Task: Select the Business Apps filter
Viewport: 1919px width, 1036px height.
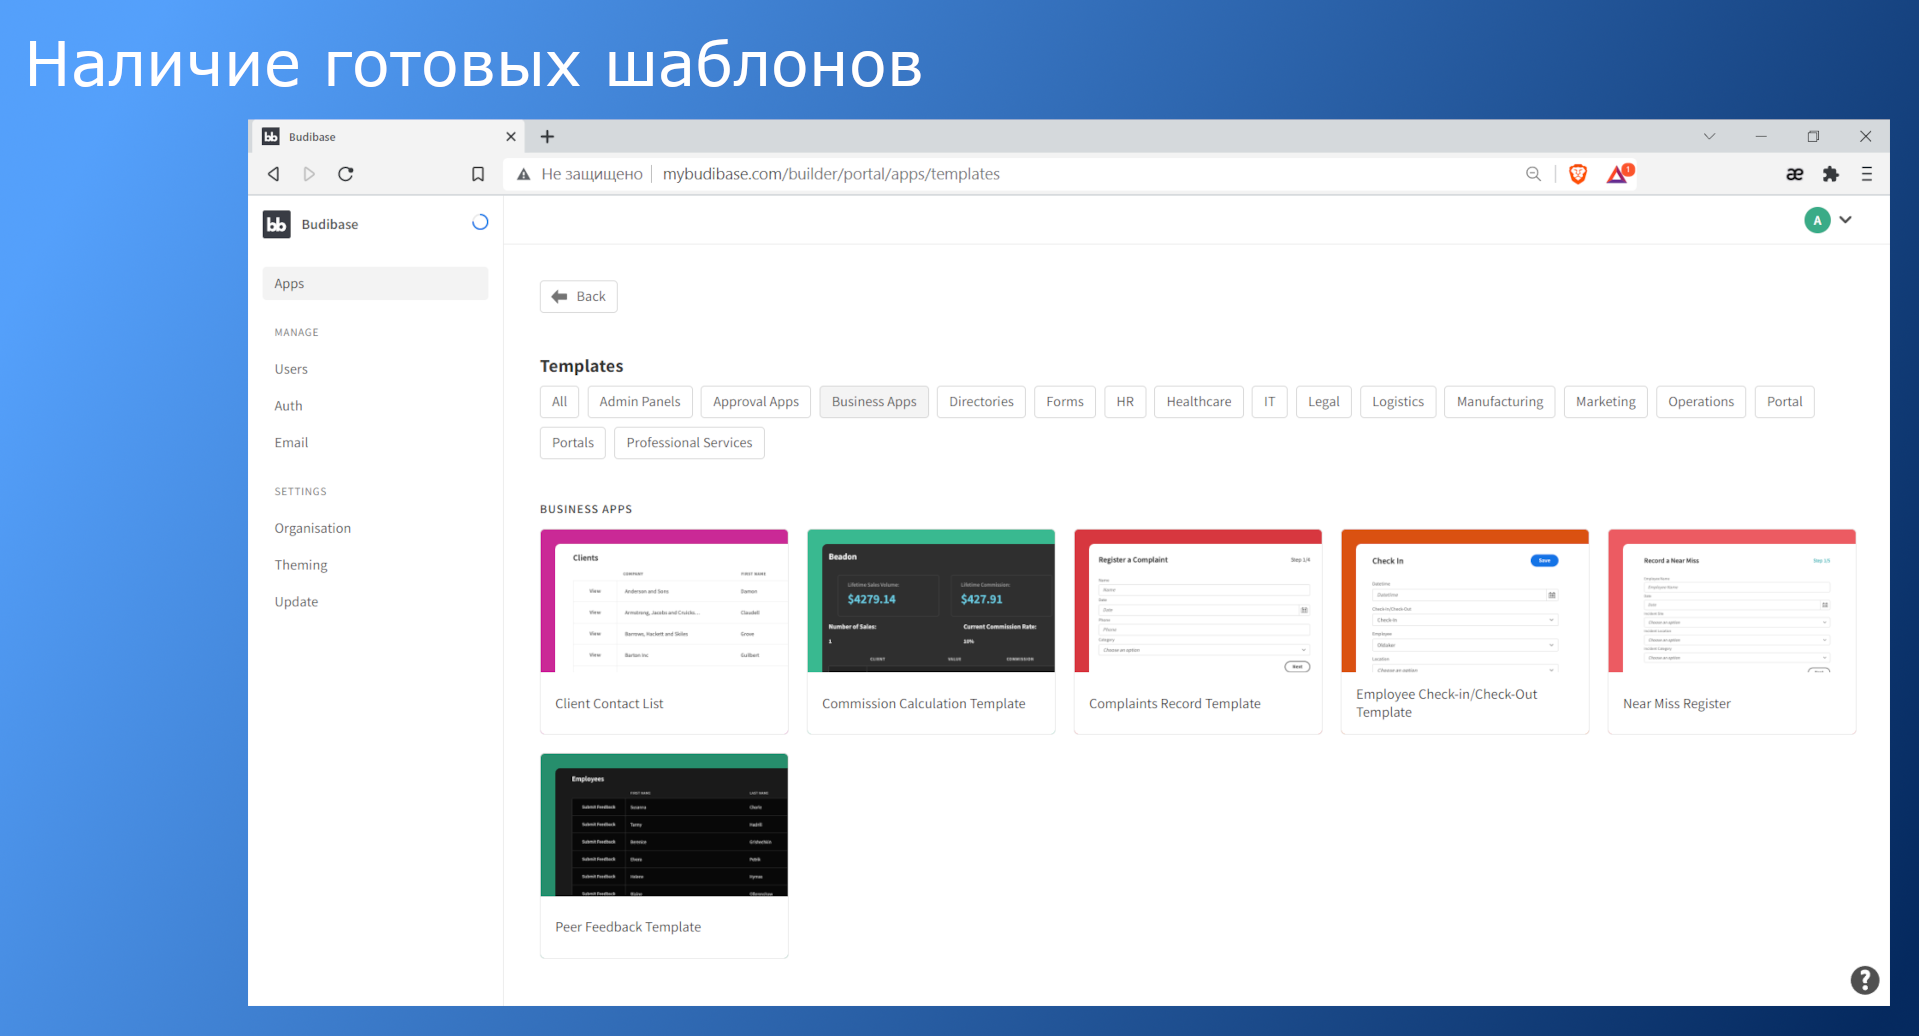Action: click(874, 402)
